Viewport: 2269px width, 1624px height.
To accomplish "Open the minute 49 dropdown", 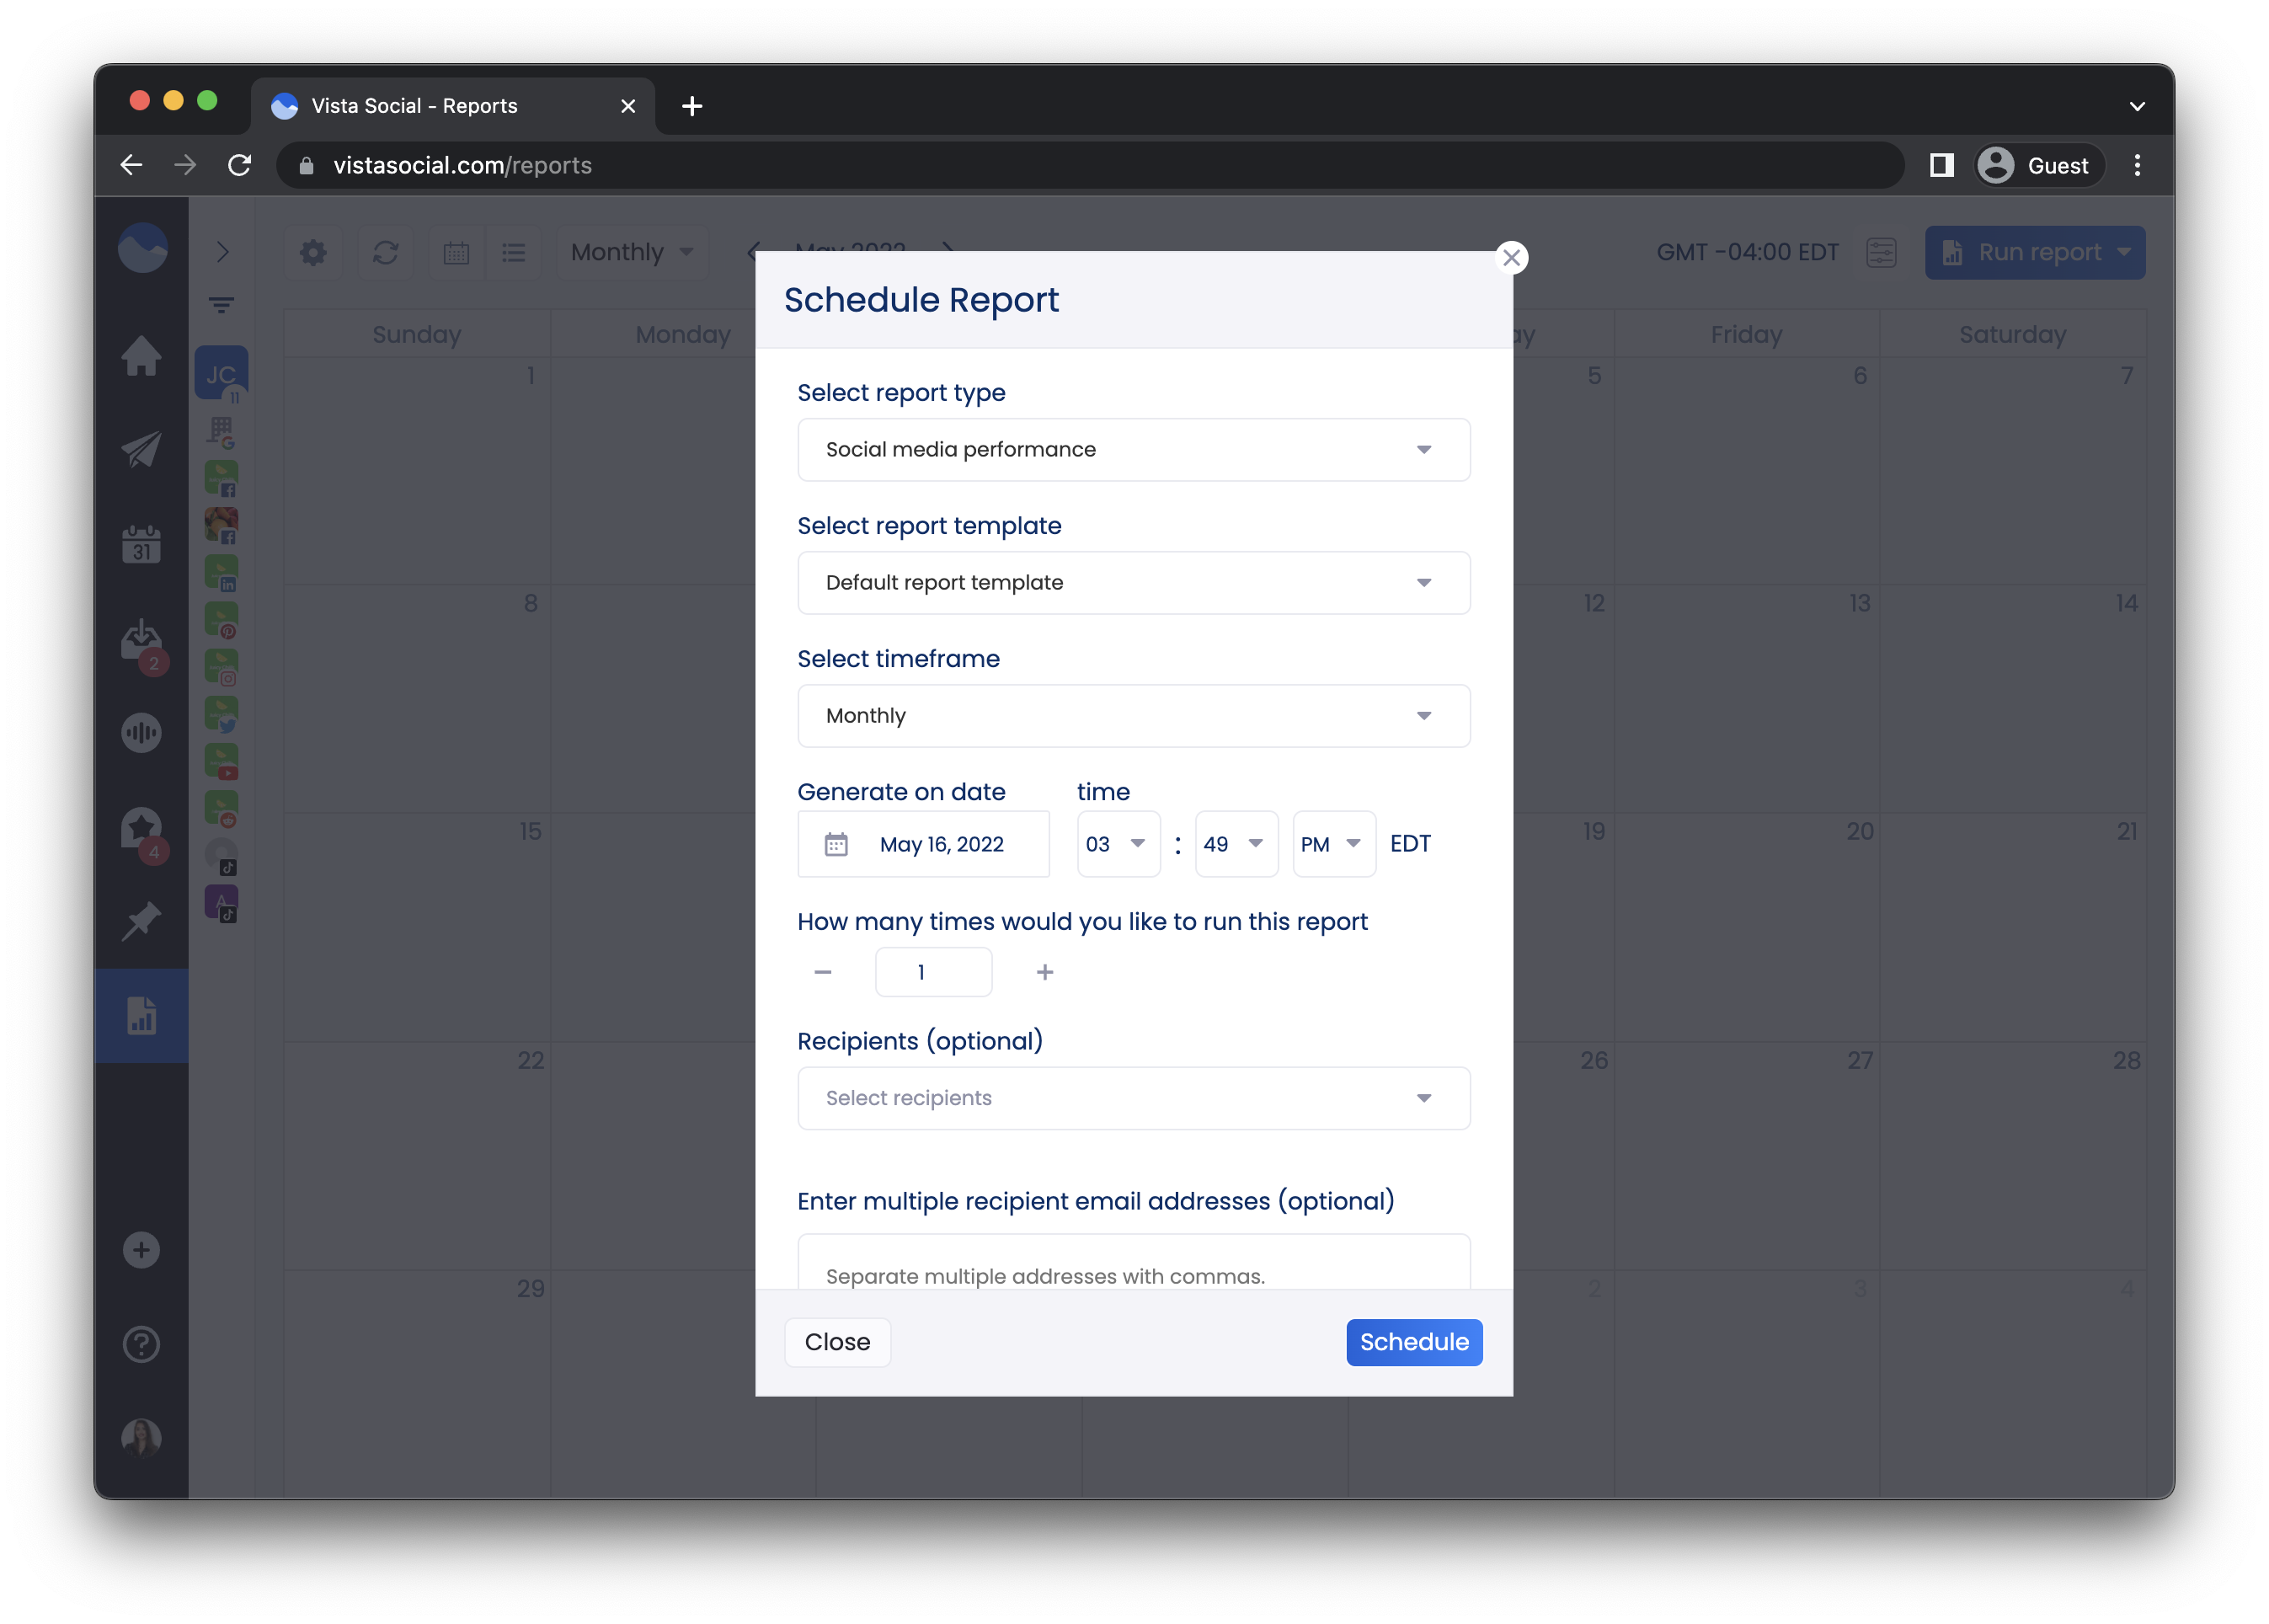I will [x=1236, y=844].
